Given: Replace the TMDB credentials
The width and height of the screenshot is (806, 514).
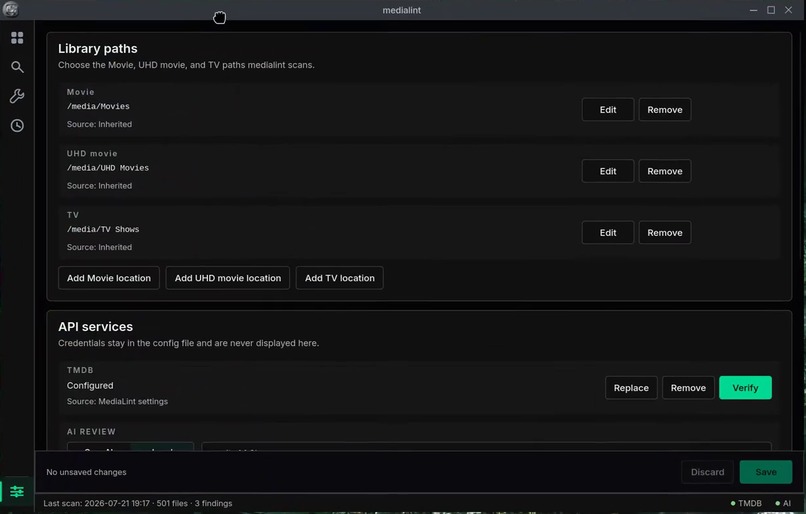Looking at the screenshot, I should pyautogui.click(x=631, y=388).
